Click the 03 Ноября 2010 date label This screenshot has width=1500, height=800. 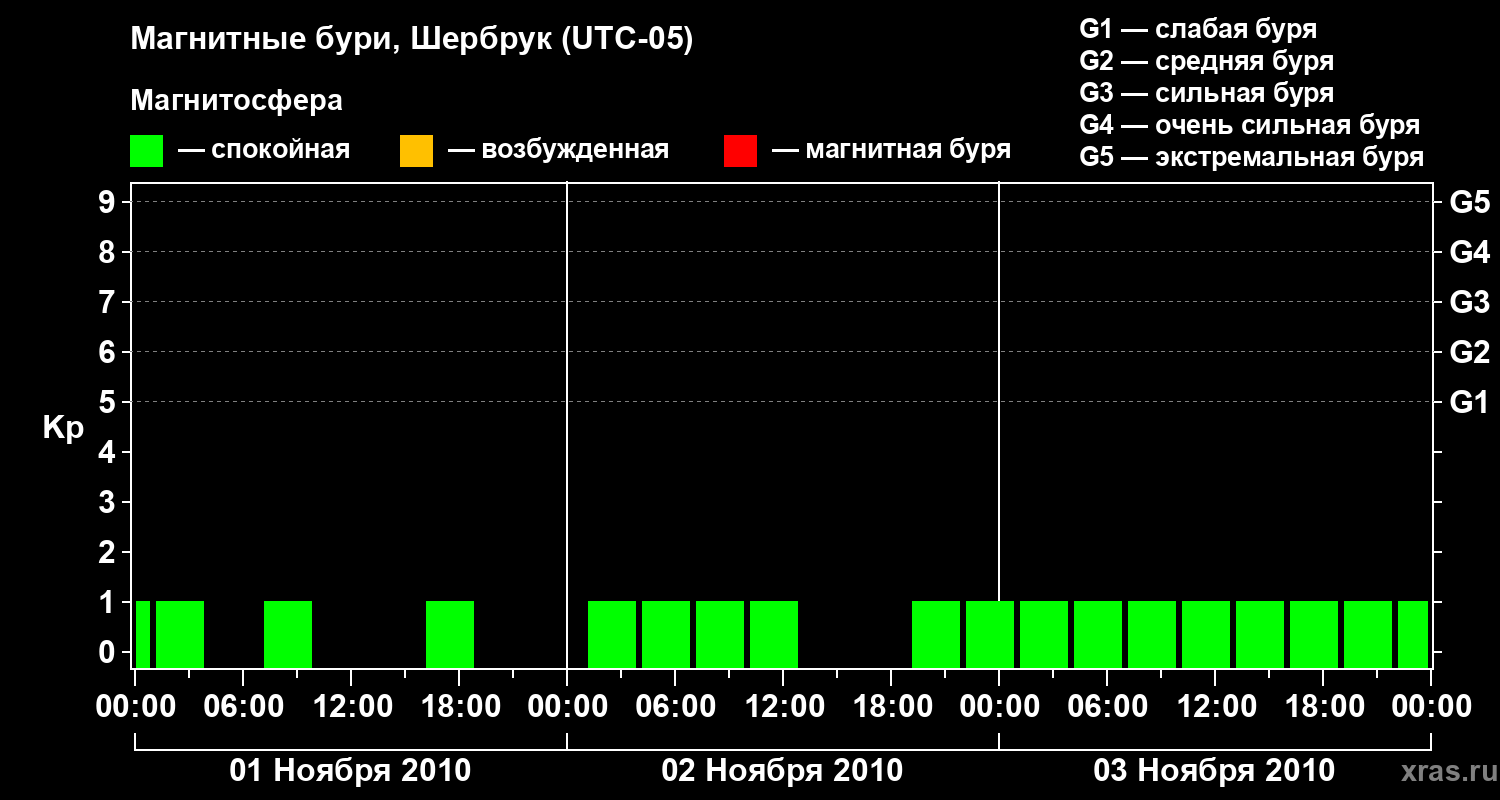(1214, 771)
